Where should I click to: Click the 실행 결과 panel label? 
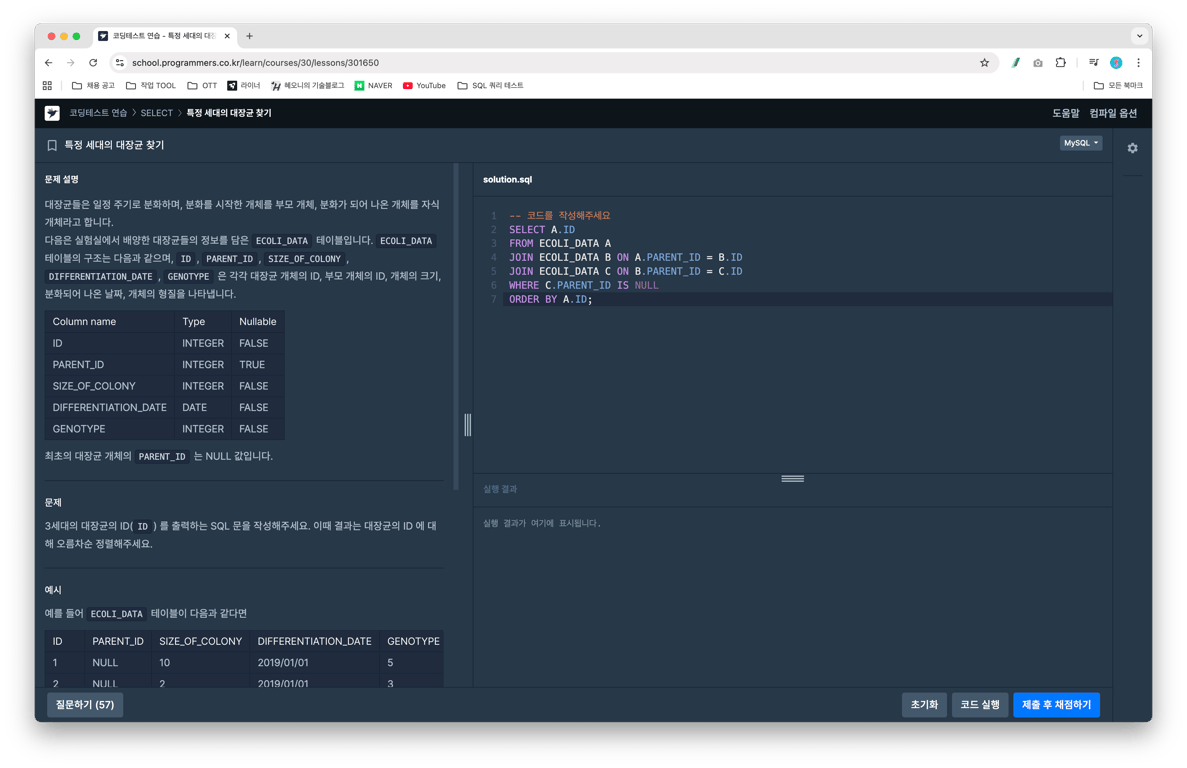click(x=500, y=489)
